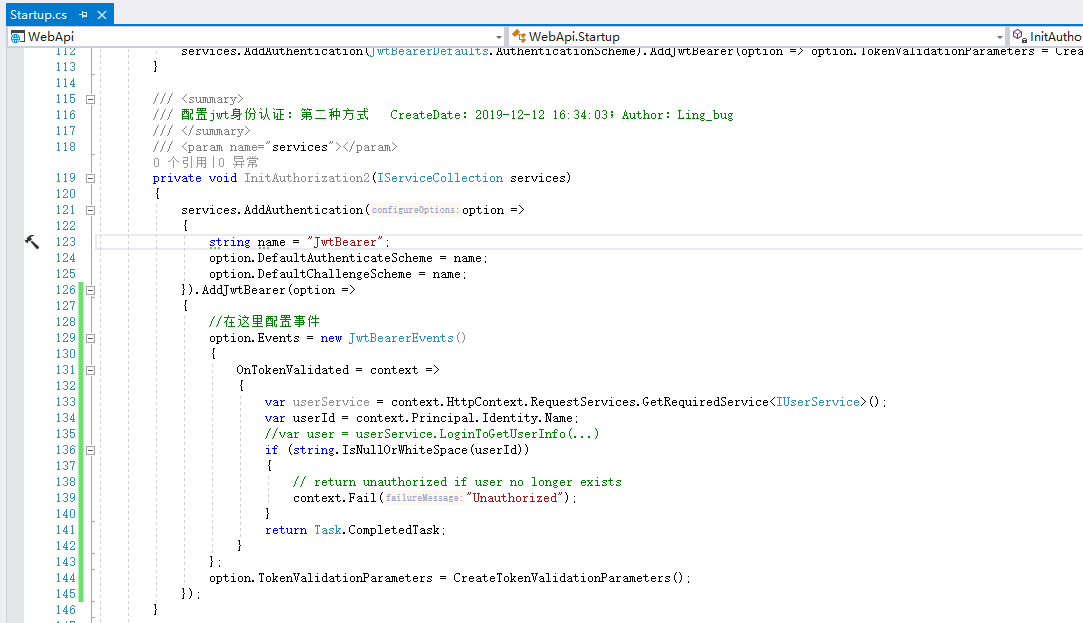Click the '//在这里配置事件' comment
The height and width of the screenshot is (623, 1083).
tap(265, 322)
